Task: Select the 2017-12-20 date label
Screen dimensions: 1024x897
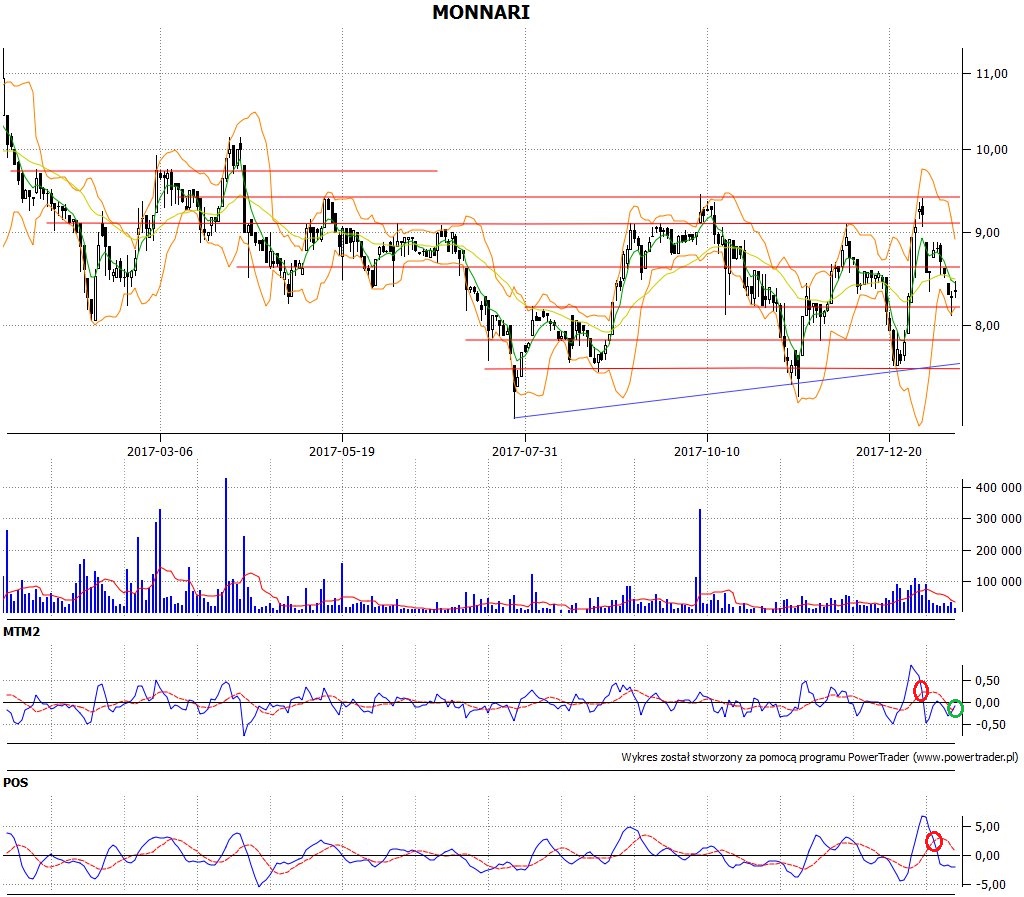Action: click(889, 451)
